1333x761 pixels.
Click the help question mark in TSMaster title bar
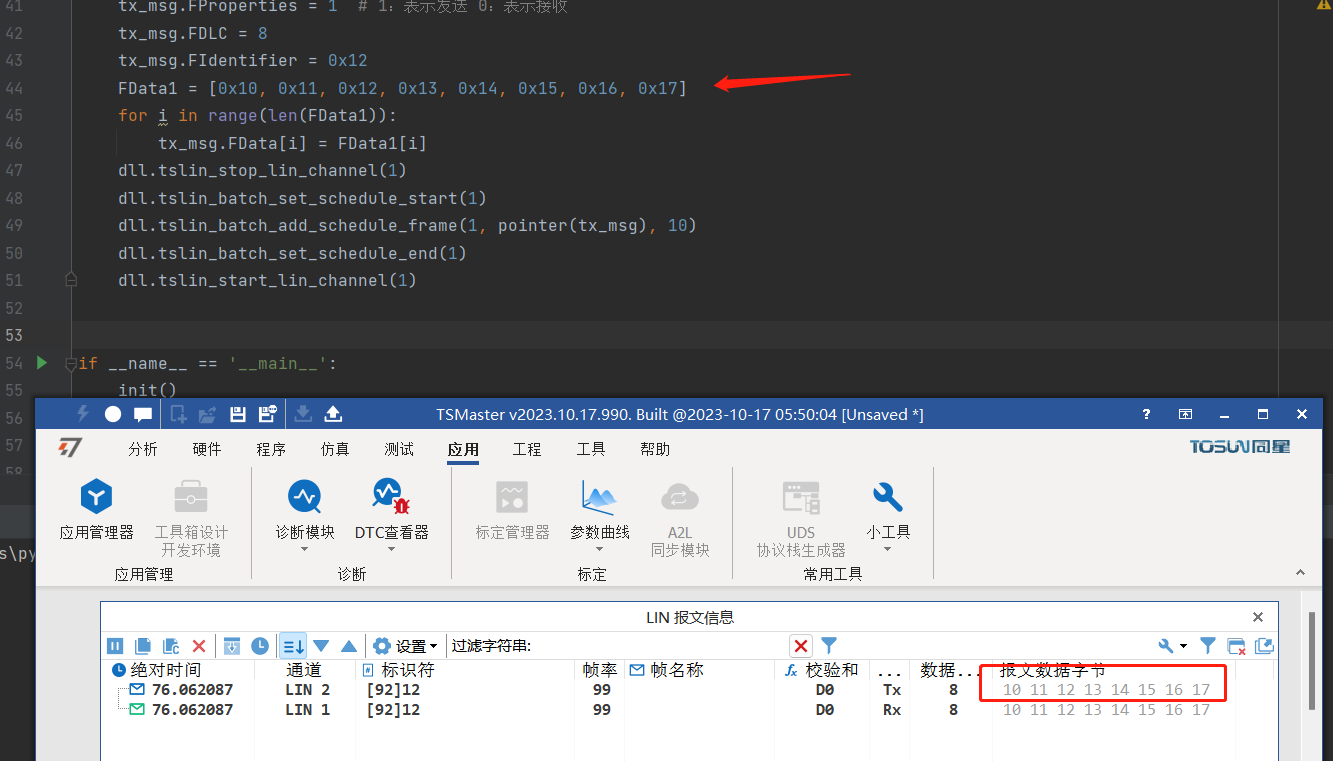[1147, 414]
